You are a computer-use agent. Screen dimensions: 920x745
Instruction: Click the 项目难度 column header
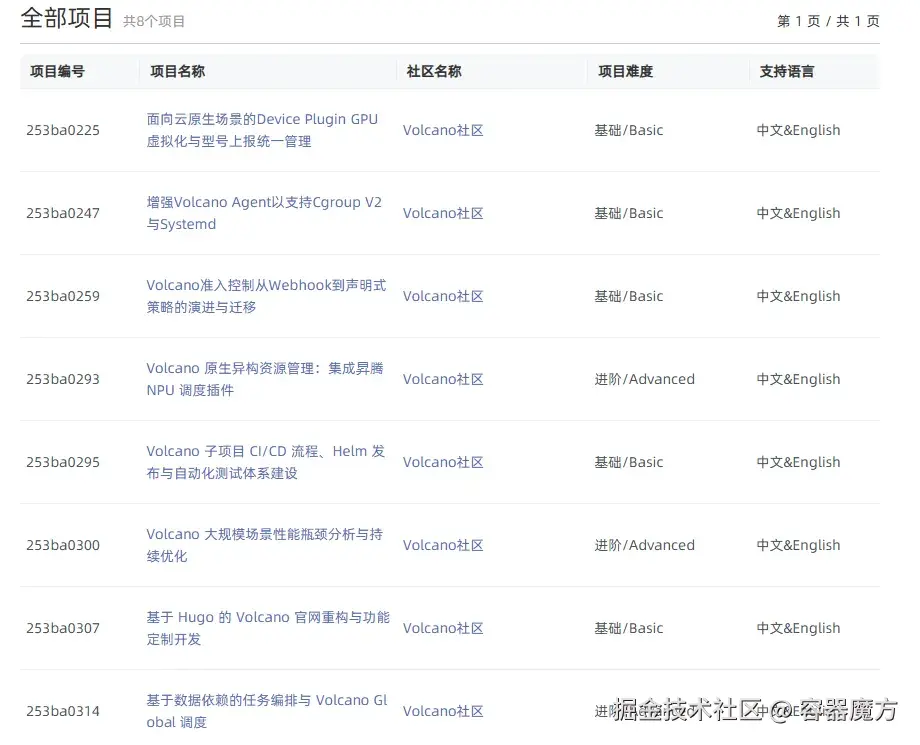point(625,72)
